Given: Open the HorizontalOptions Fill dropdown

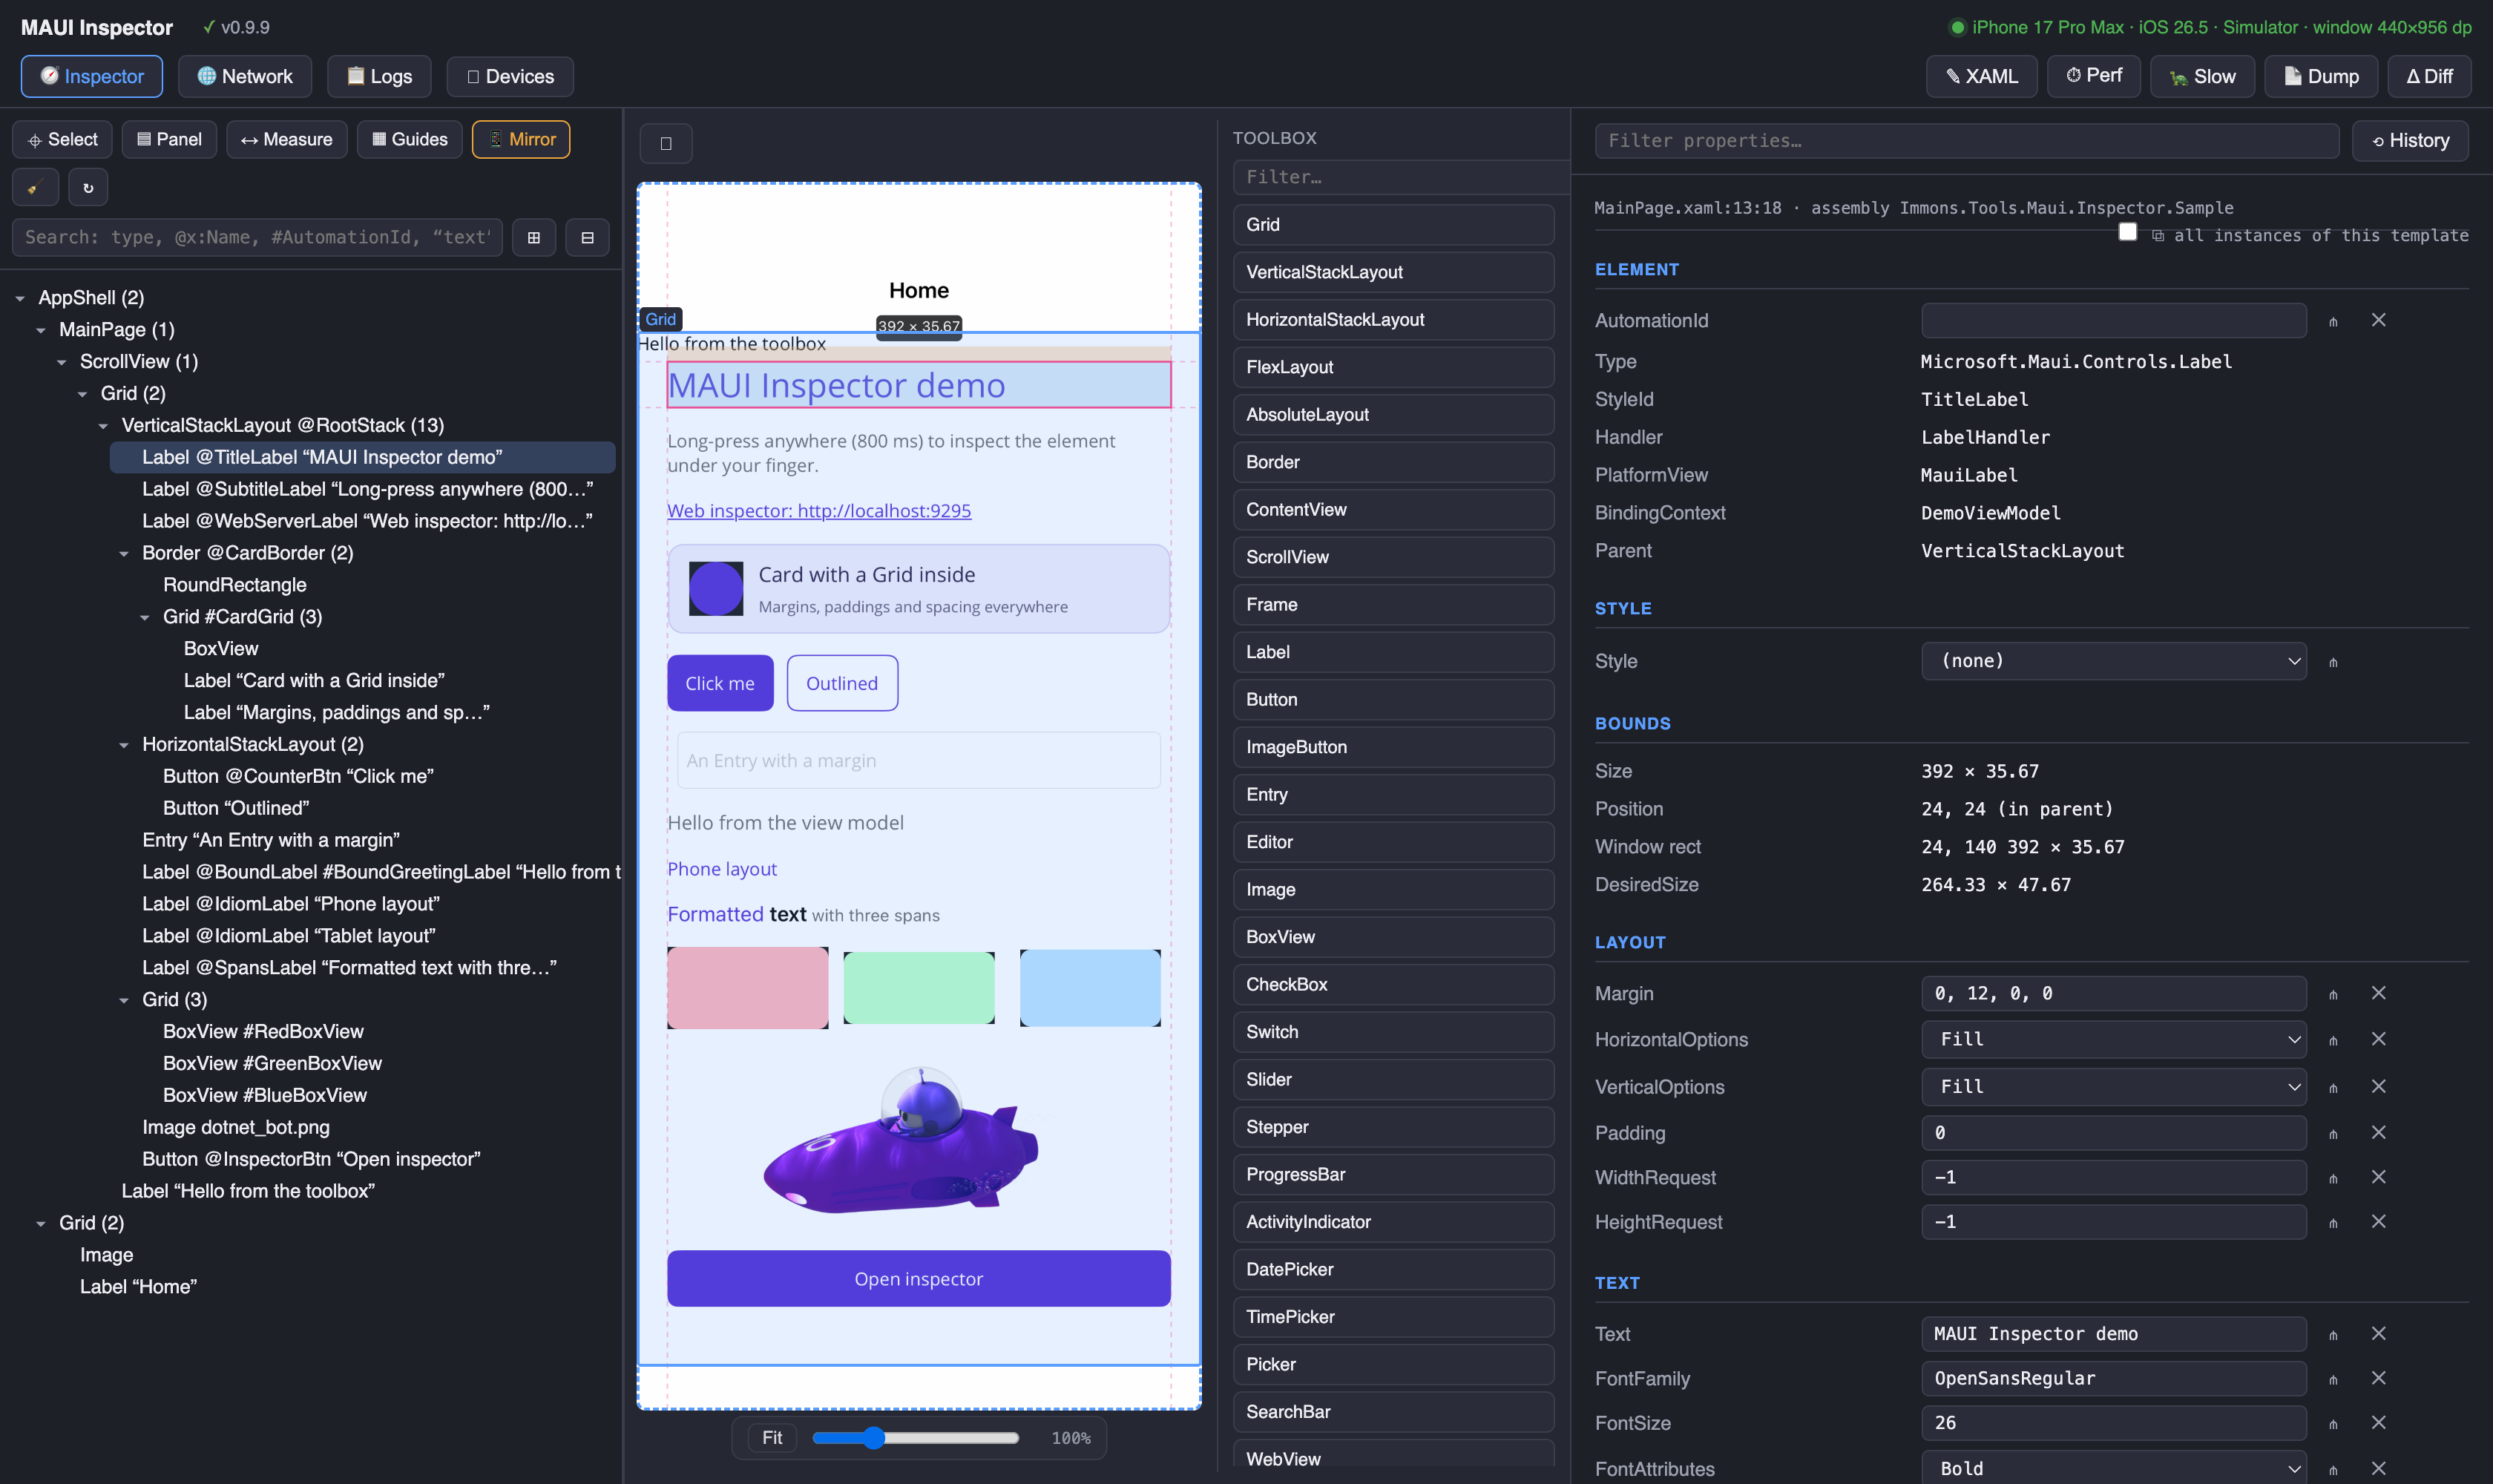Looking at the screenshot, I should tap(2114, 1039).
